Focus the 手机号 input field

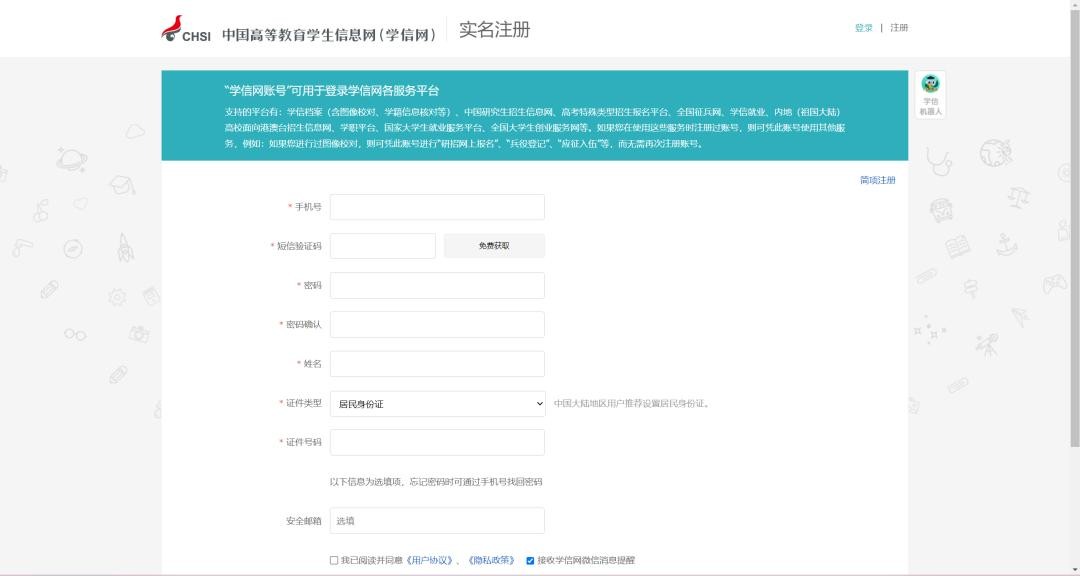pos(437,207)
